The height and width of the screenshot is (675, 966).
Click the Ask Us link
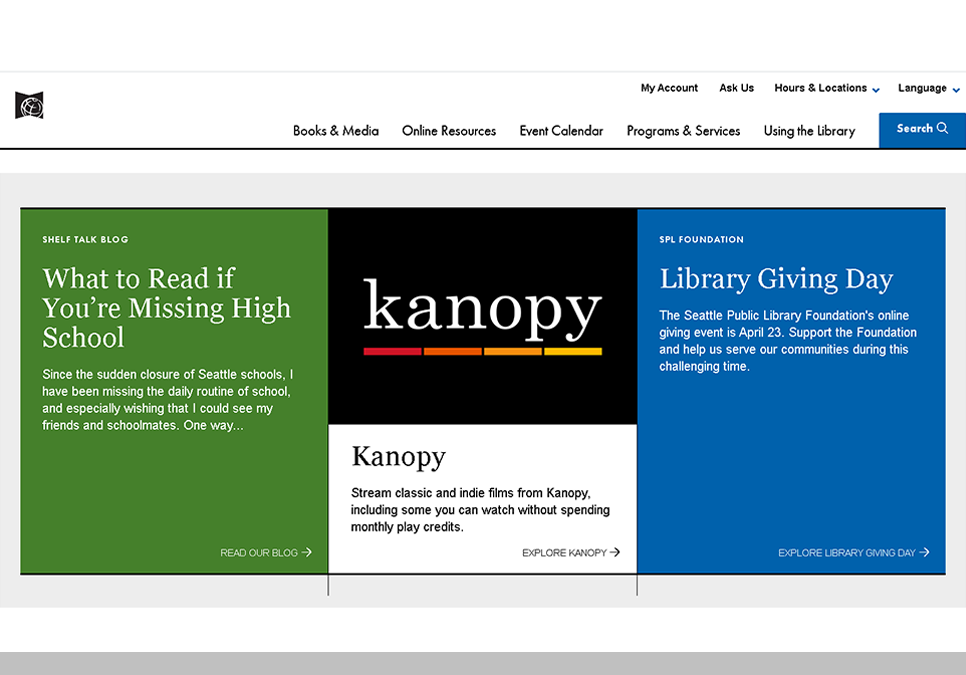pos(736,88)
